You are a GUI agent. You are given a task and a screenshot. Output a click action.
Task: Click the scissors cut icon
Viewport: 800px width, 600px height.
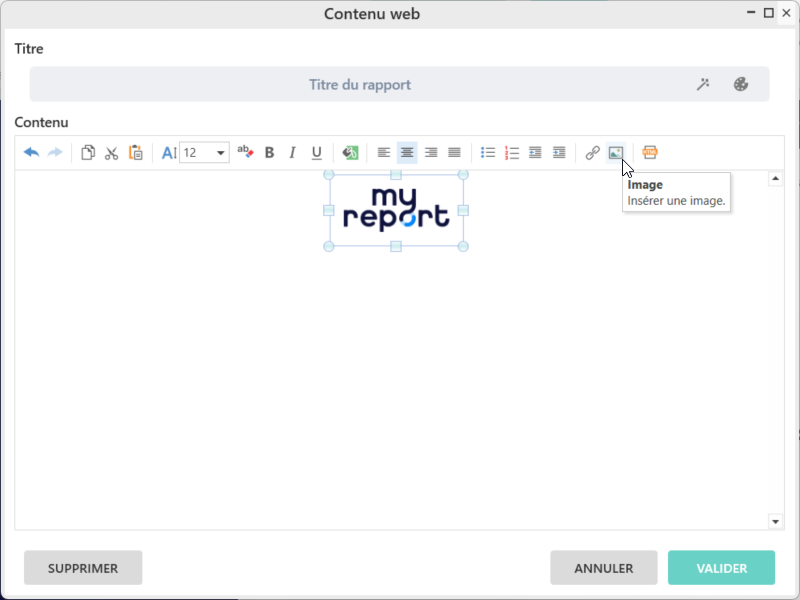tap(111, 153)
